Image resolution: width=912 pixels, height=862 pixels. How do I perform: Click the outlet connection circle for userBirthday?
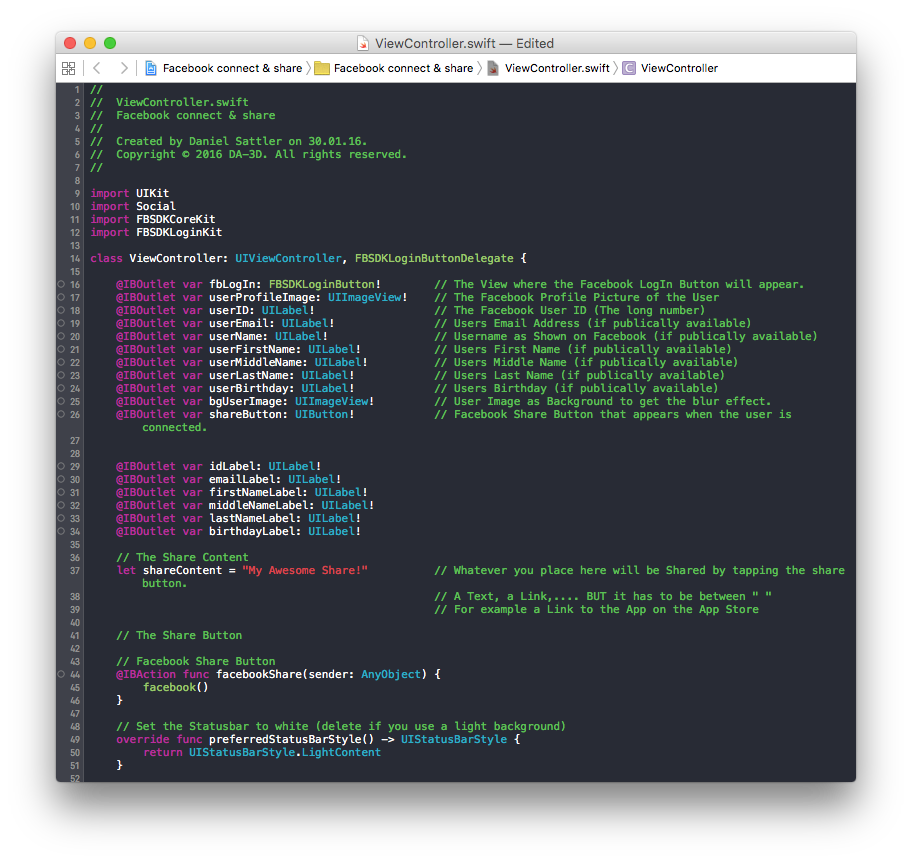[x=61, y=389]
